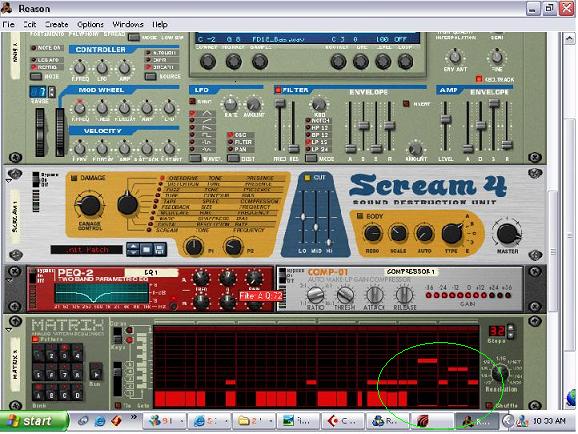Image resolution: width=578 pixels, height=434 pixels.
Task: Click the Scream 4 patch up/down selector
Action: click(x=133, y=249)
